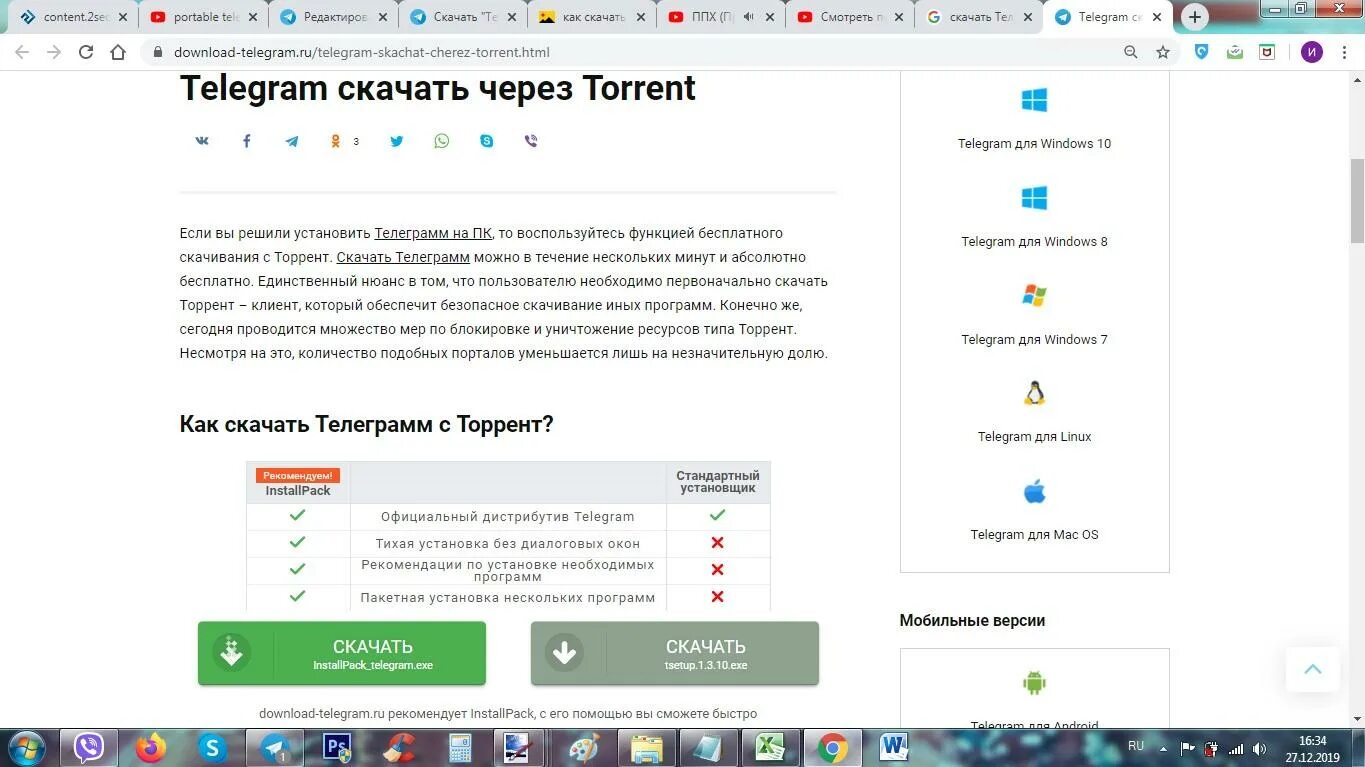
Task: Switch to the portable tele YouTube tab
Action: tap(204, 17)
